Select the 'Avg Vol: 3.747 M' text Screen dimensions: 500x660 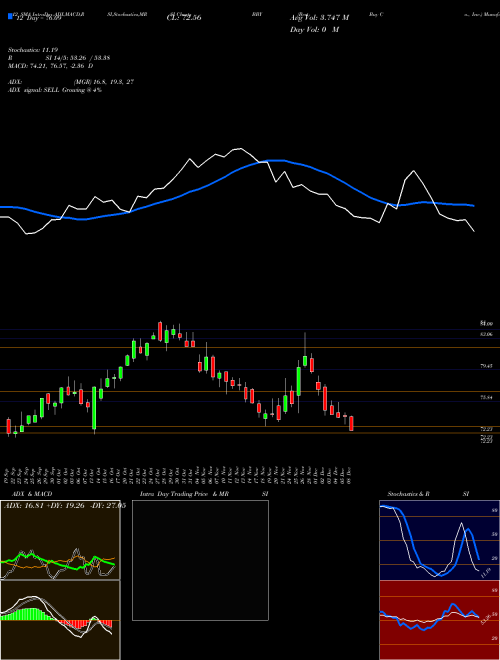[x=319, y=18]
